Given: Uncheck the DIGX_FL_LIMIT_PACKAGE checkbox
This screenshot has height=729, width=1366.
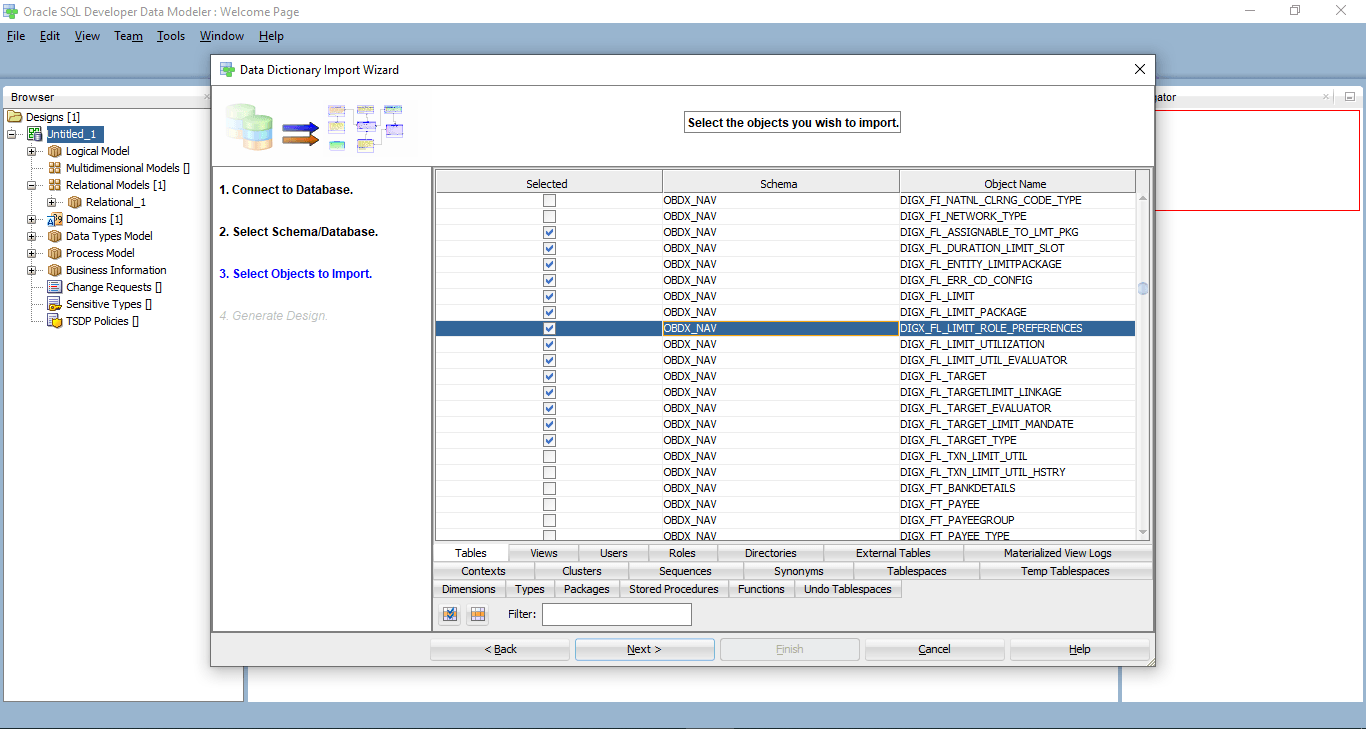Looking at the screenshot, I should click(549, 312).
